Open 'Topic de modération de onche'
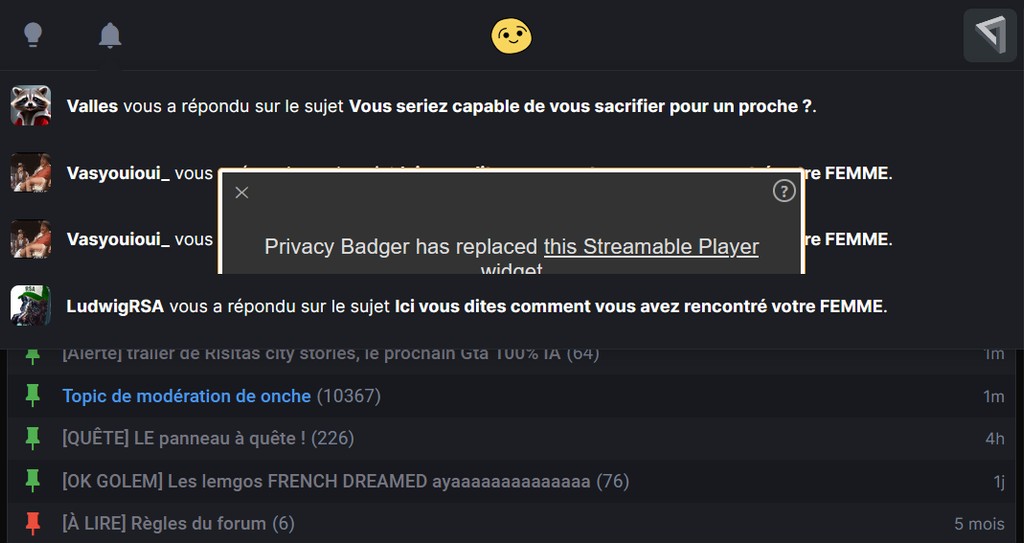Viewport: 1024px width, 543px height. pos(186,396)
